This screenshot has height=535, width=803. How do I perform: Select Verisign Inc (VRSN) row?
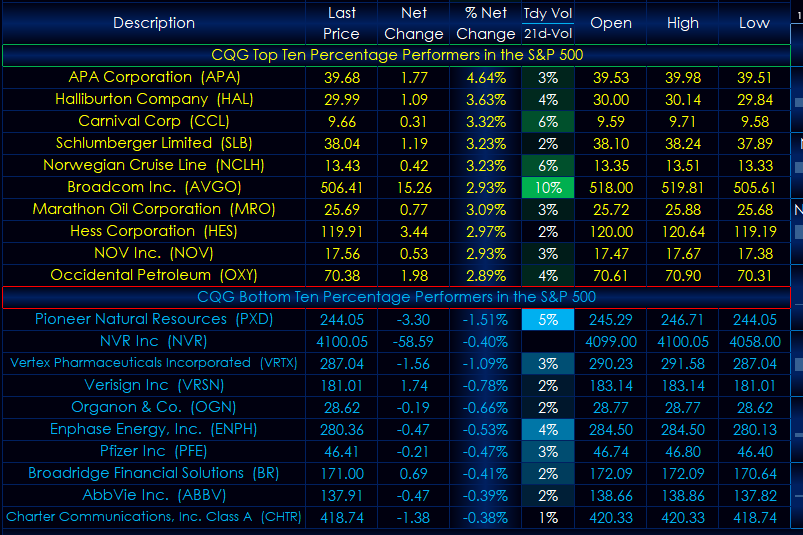coord(397,386)
